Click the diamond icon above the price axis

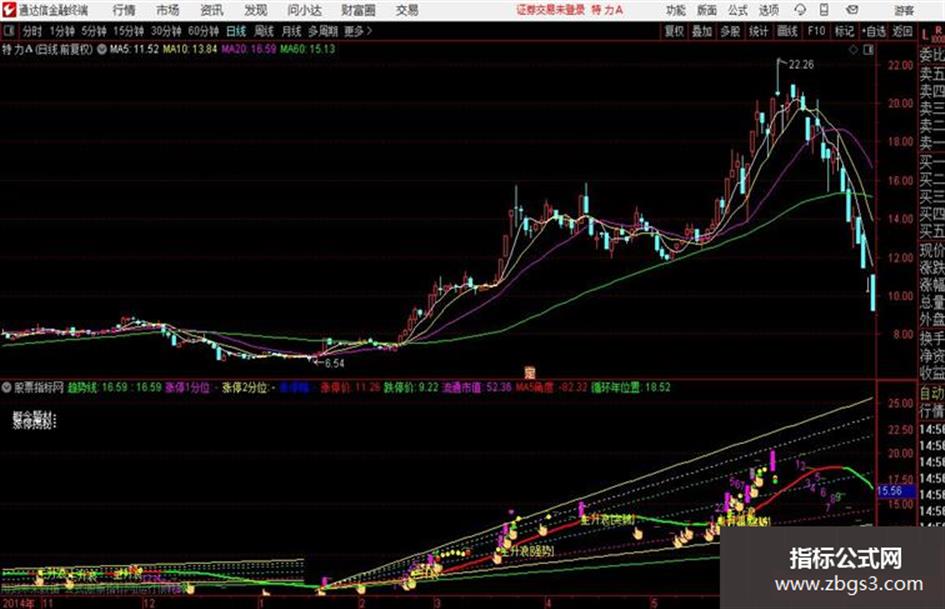click(853, 50)
